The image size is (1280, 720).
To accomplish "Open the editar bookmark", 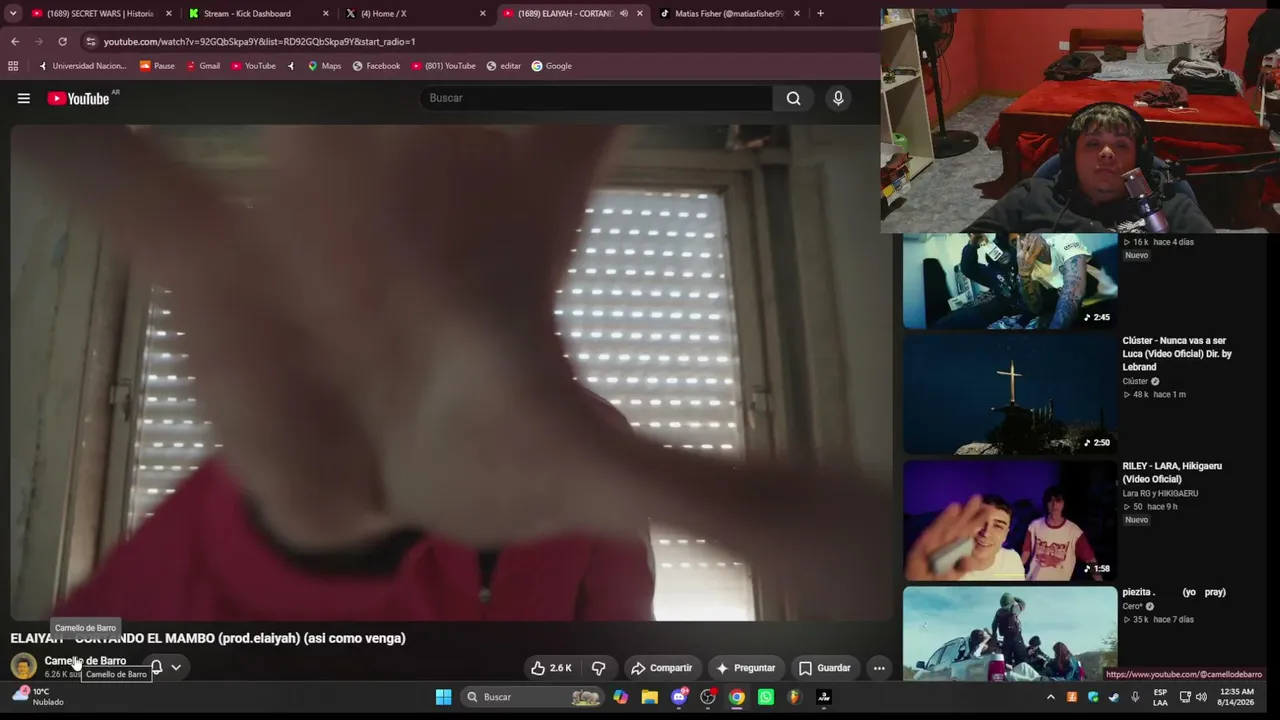I will tap(504, 66).
